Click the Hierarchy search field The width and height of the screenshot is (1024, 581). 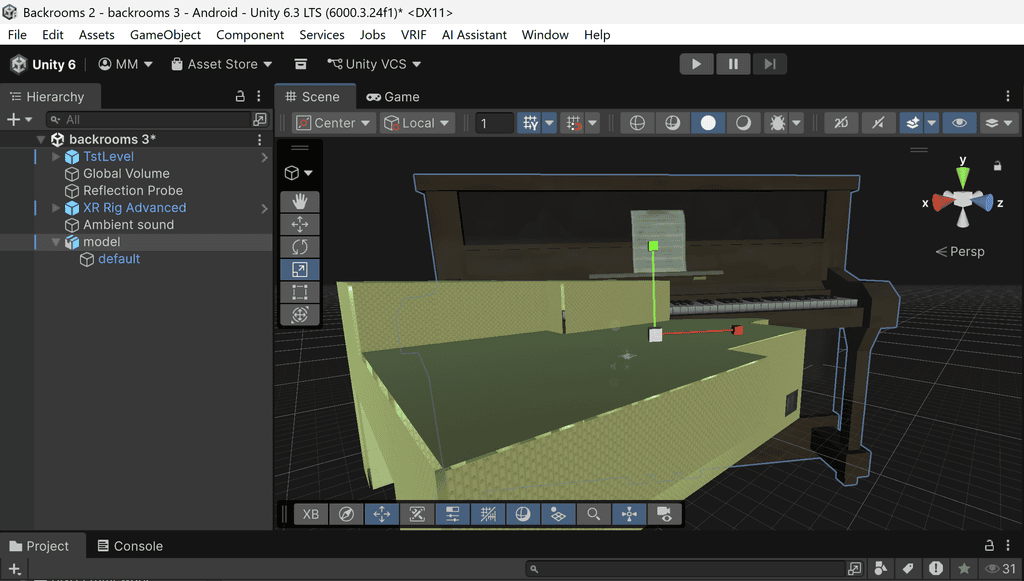click(148, 119)
